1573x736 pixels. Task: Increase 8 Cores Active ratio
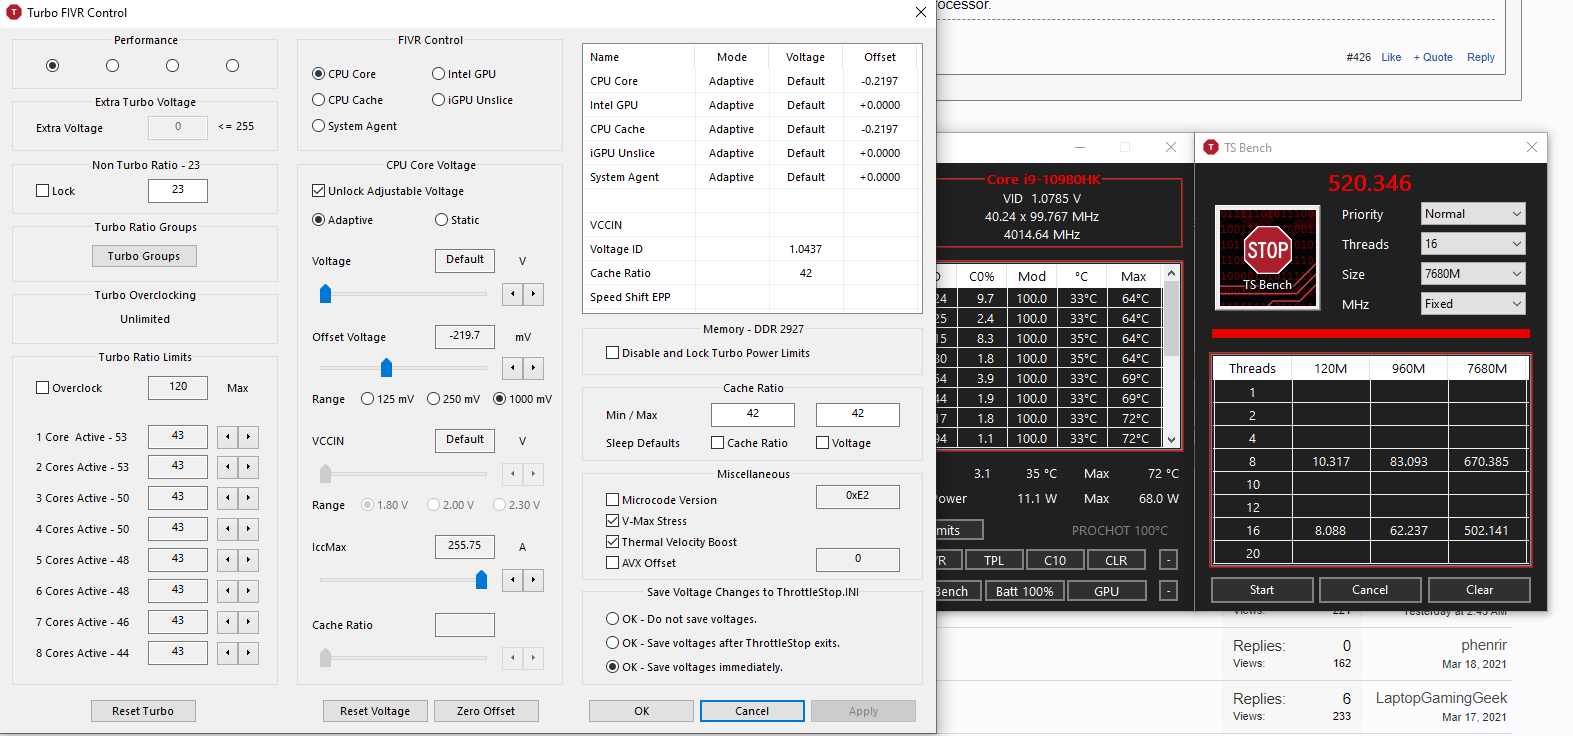(249, 653)
